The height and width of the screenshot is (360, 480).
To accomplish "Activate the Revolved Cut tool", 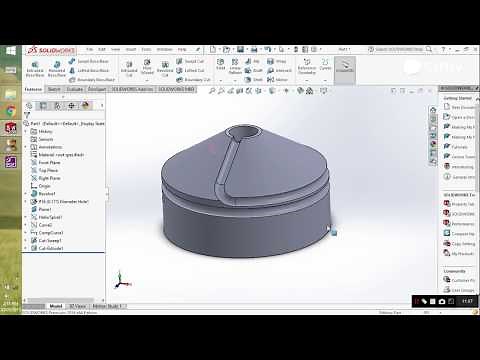I will coord(165,69).
